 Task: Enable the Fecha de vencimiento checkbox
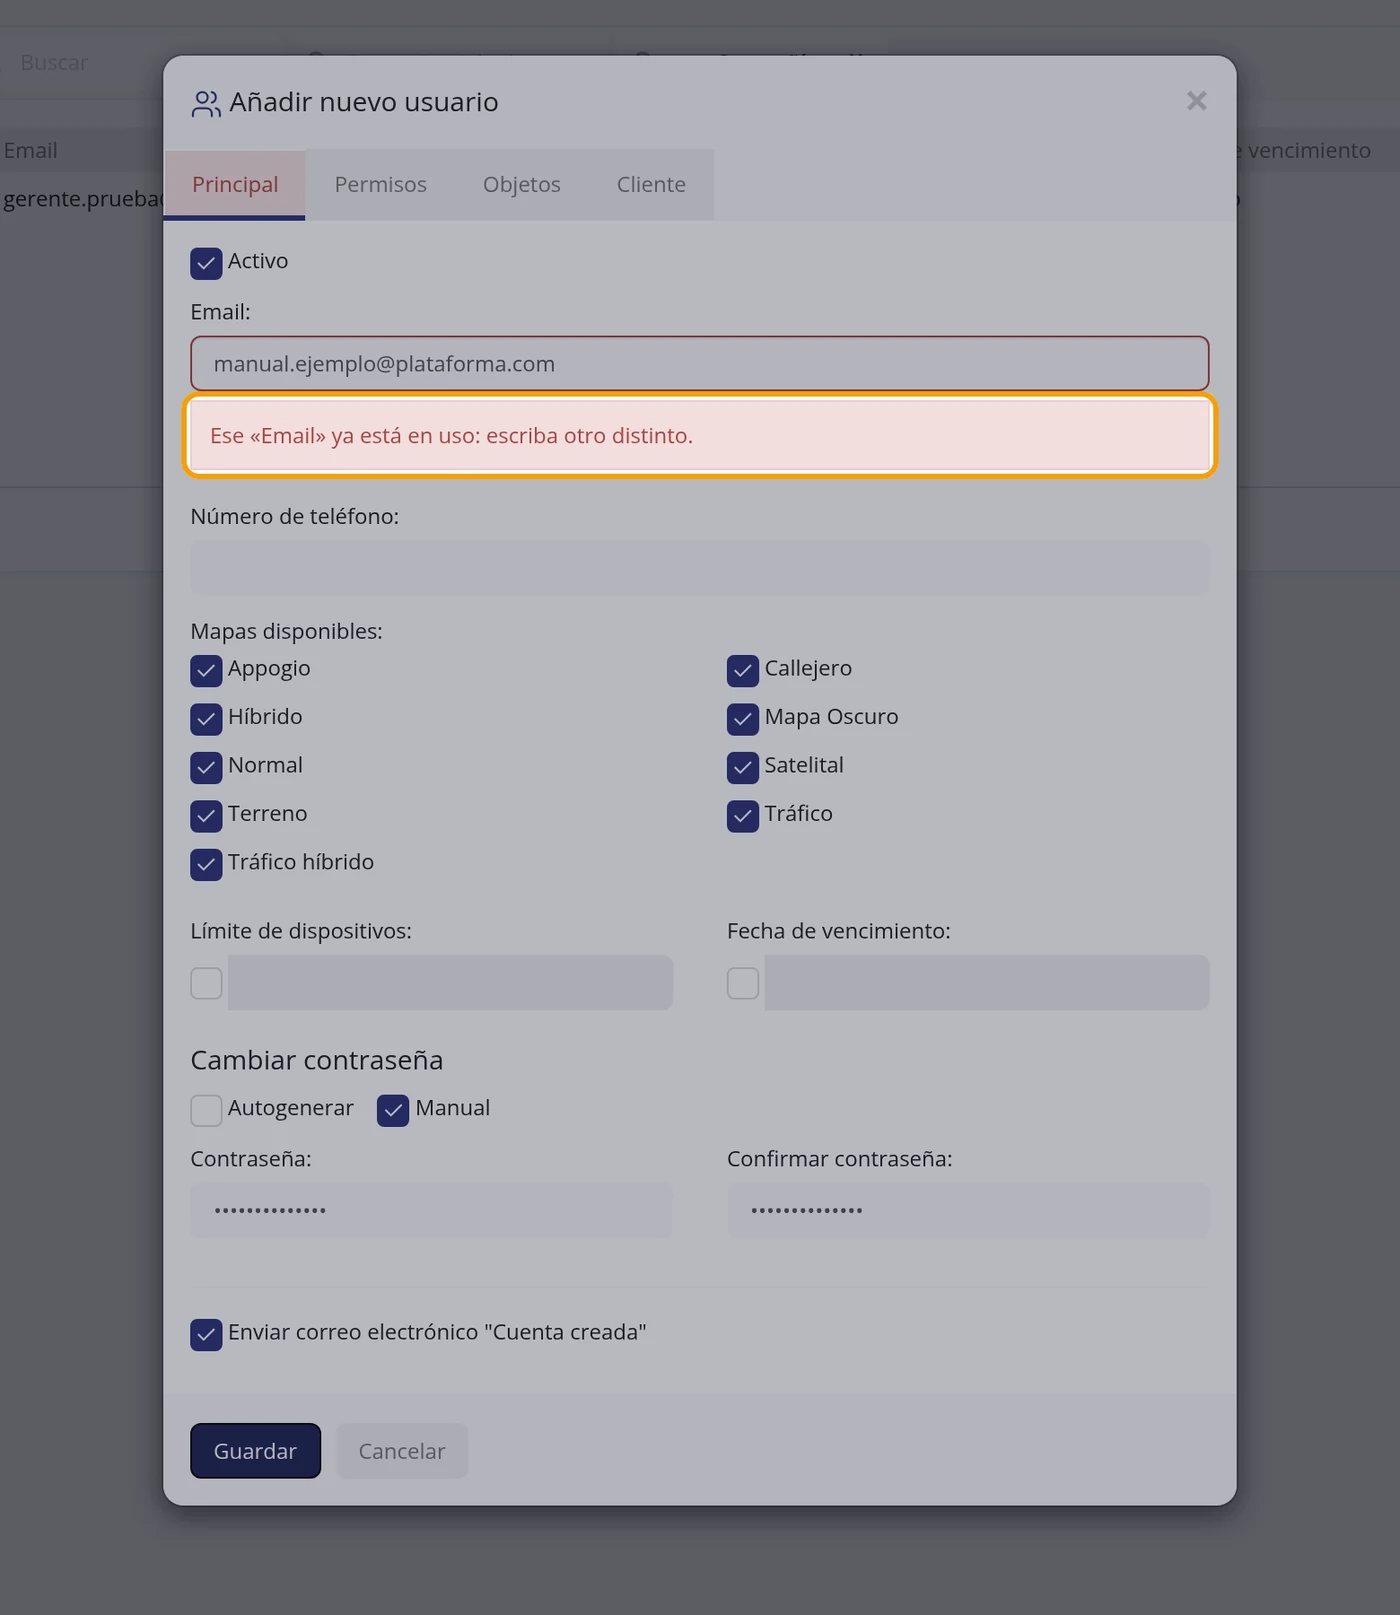click(743, 983)
